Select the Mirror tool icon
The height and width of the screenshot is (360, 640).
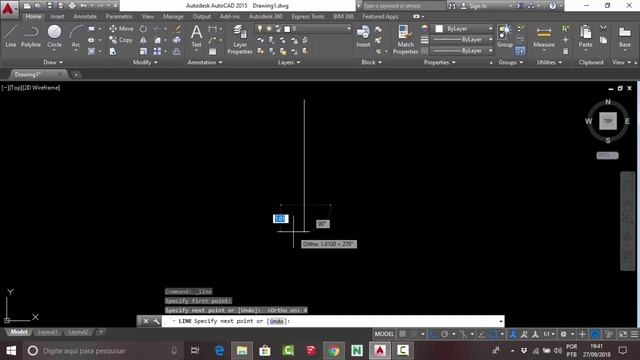coord(143,40)
